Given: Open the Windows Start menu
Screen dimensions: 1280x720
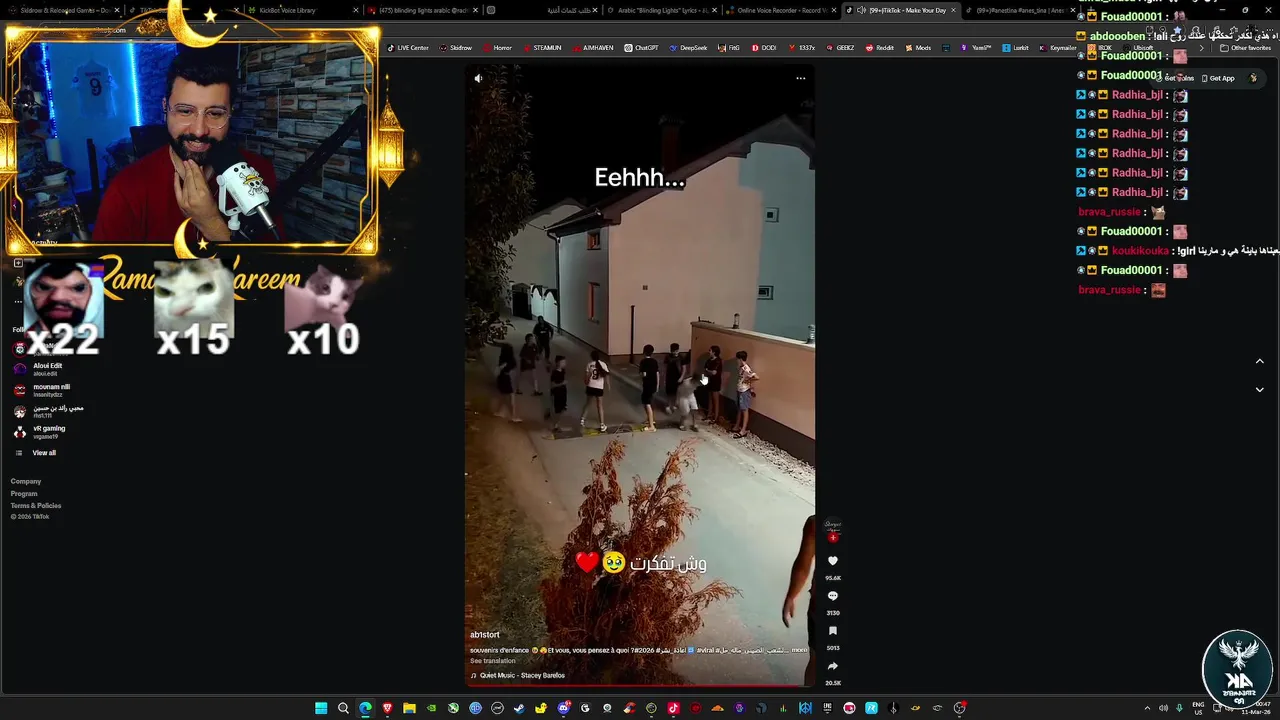Looking at the screenshot, I should [321, 708].
